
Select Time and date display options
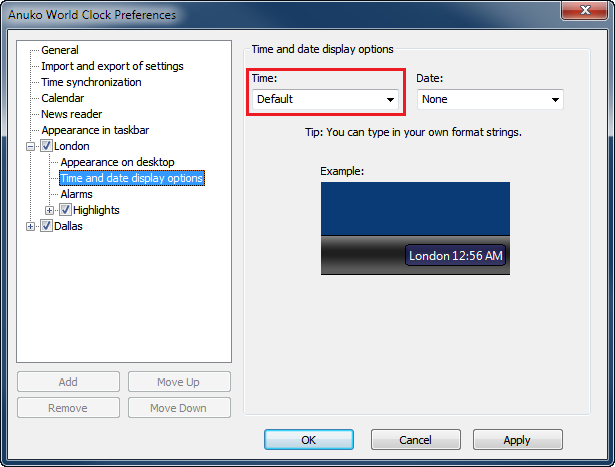pyautogui.click(x=132, y=178)
